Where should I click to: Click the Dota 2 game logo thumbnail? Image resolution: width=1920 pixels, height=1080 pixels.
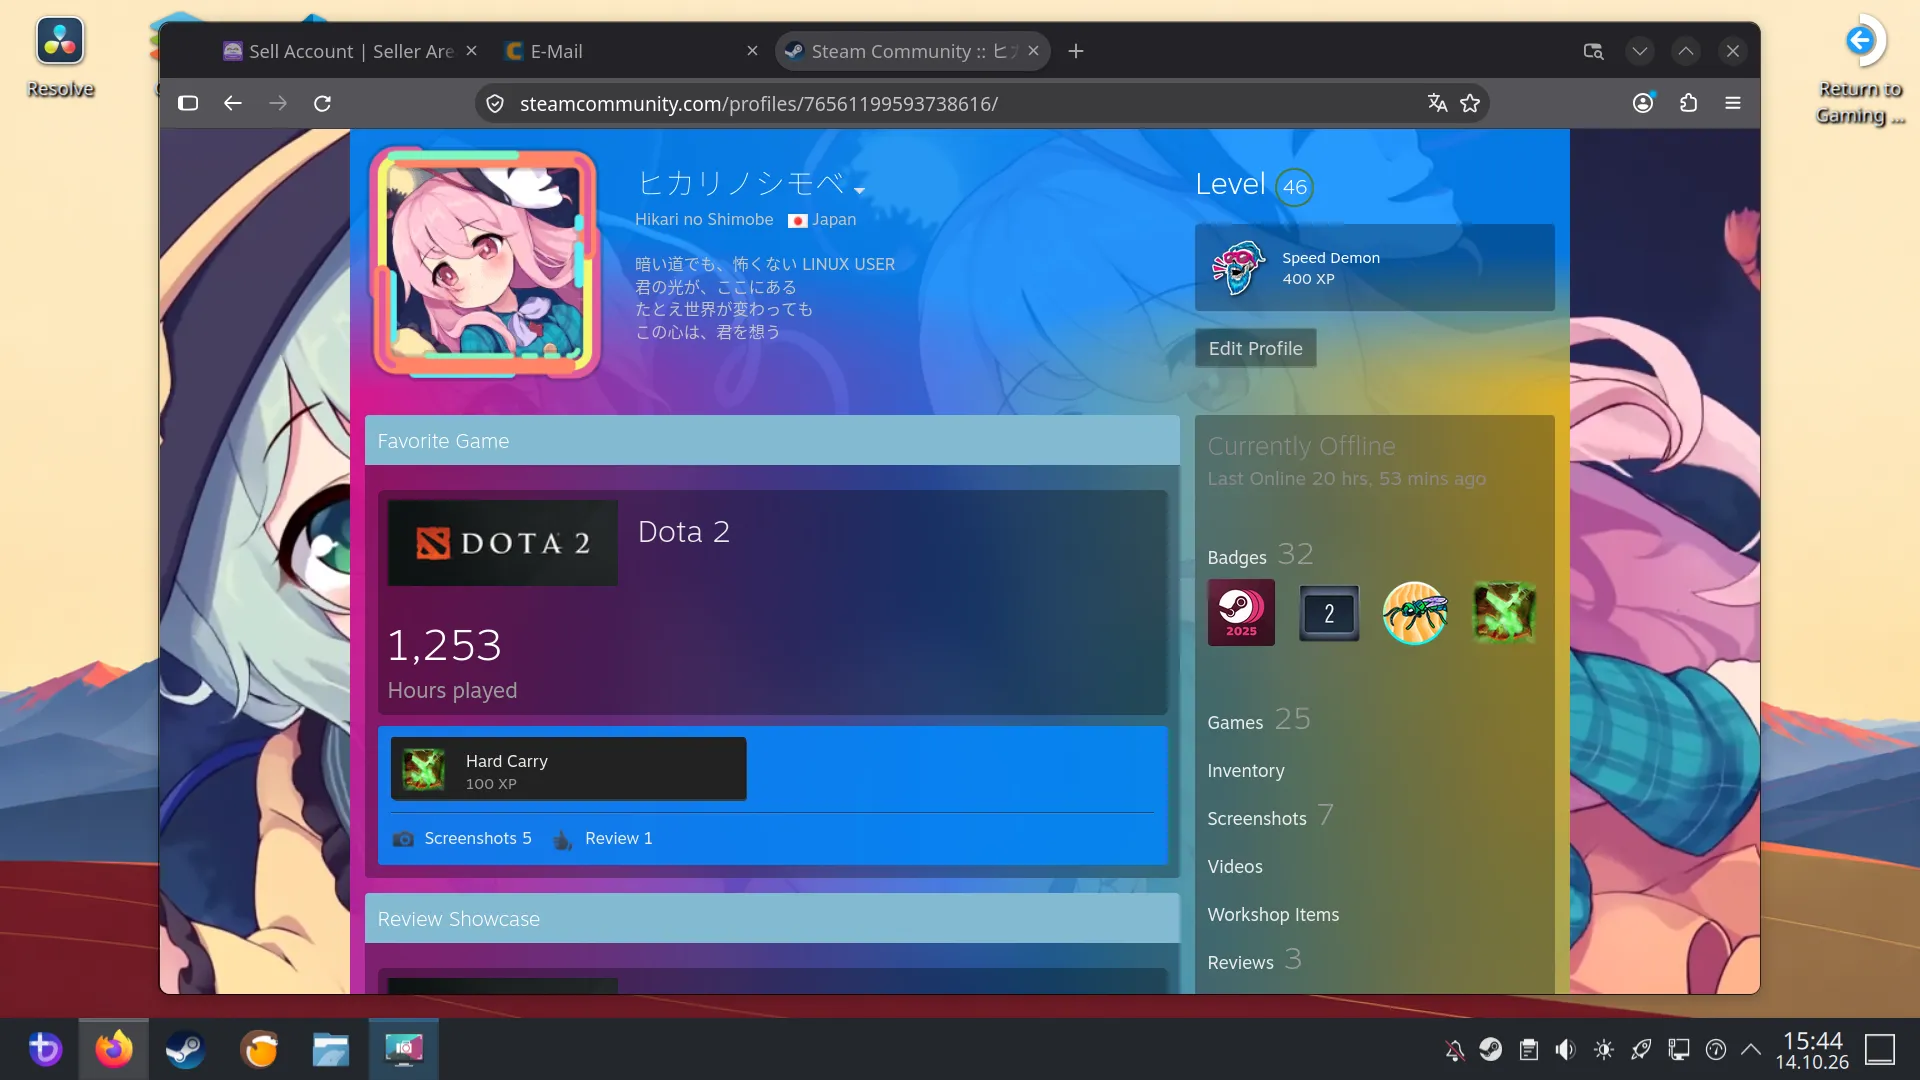point(502,543)
